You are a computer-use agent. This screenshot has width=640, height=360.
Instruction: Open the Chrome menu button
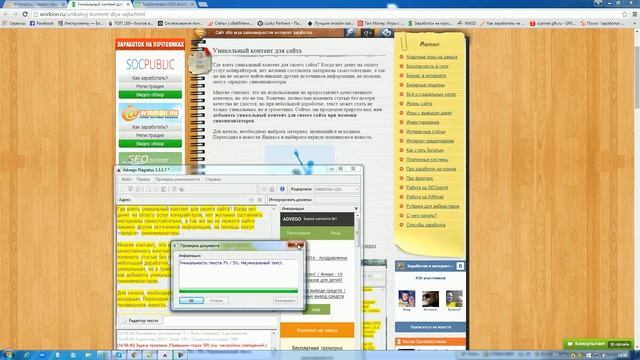pos(635,14)
